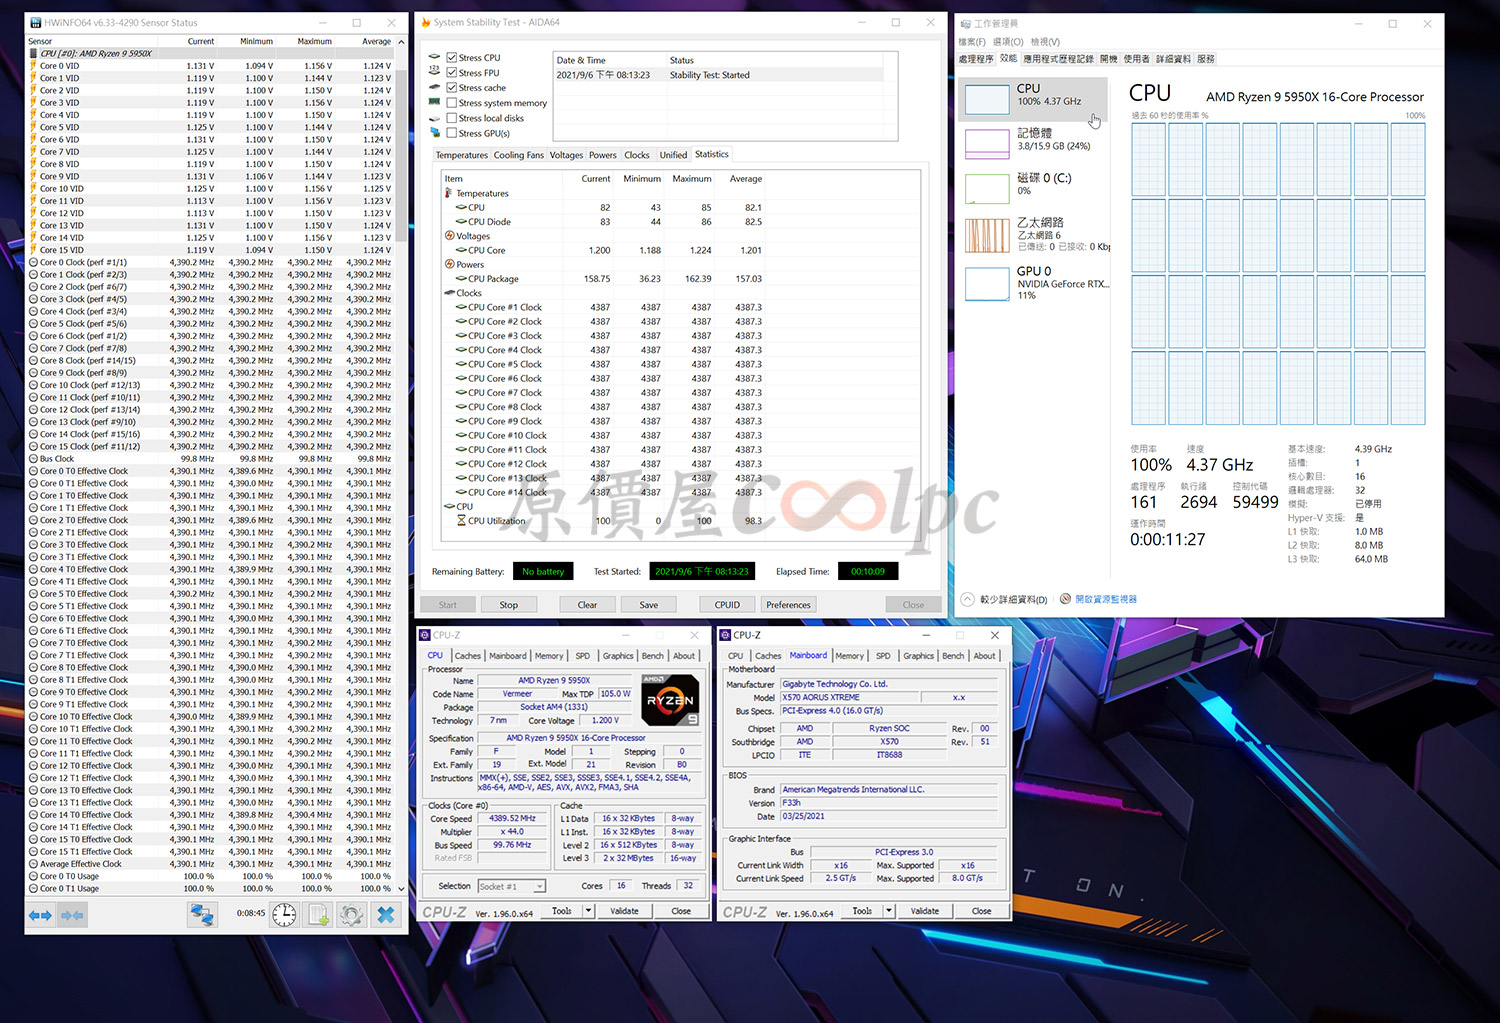
Task: Toggle Stress cache checkbox
Action: [x=451, y=88]
